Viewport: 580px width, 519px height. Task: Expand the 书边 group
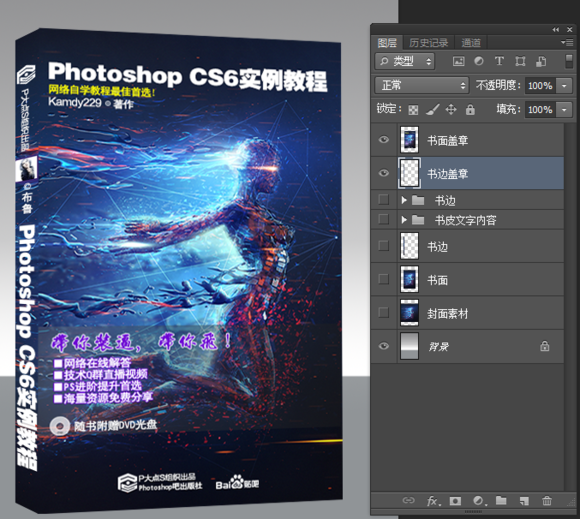pyautogui.click(x=404, y=200)
